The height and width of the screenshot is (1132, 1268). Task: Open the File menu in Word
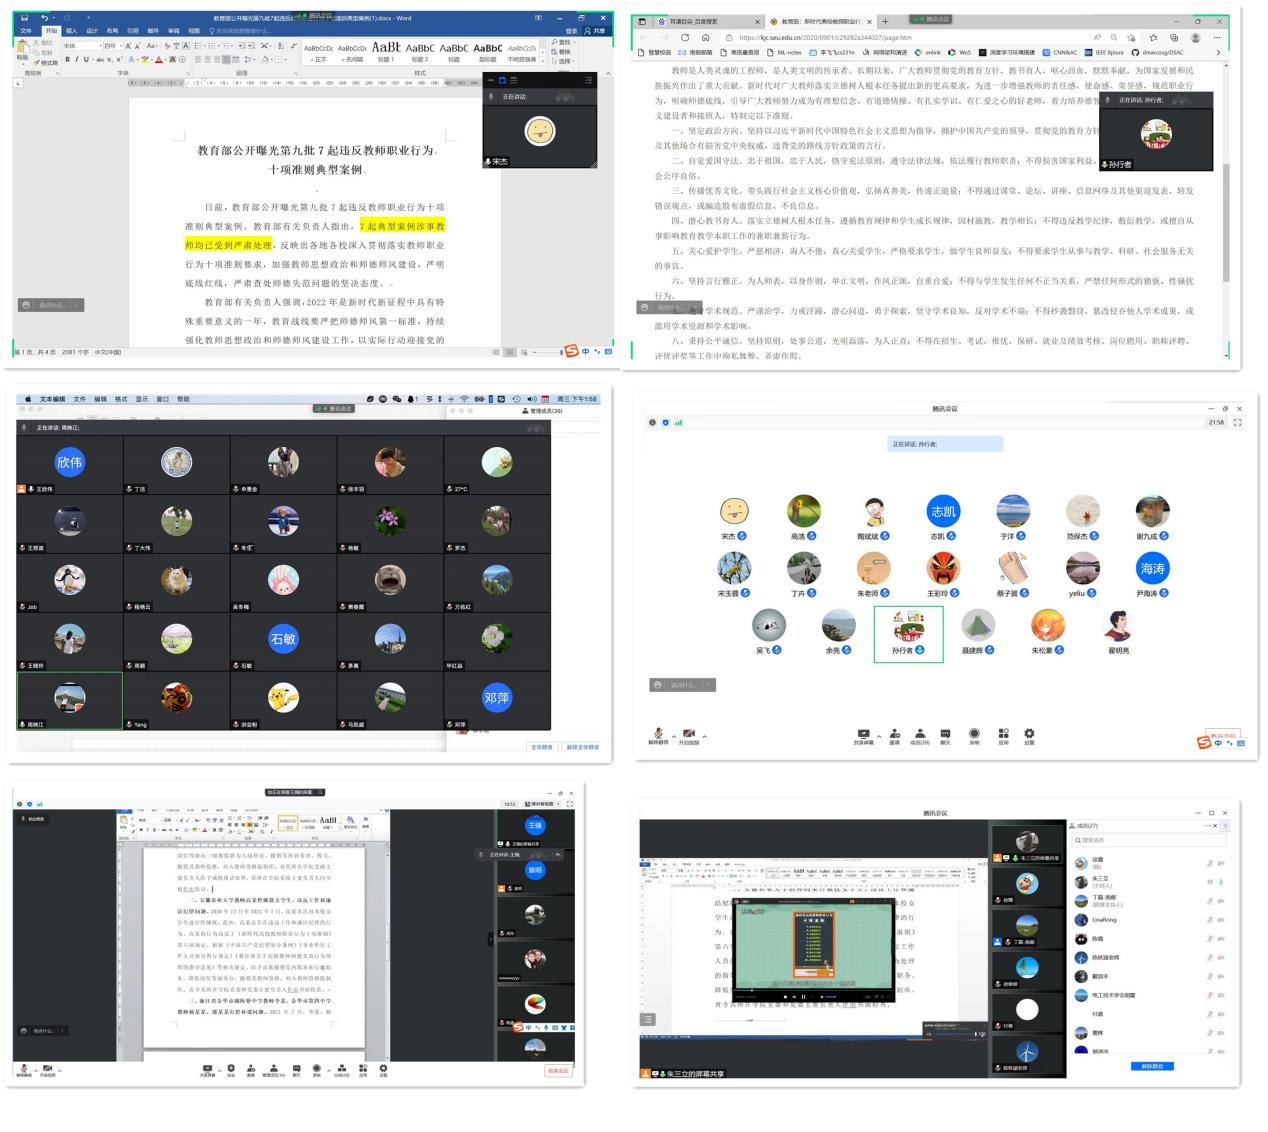(x=26, y=31)
